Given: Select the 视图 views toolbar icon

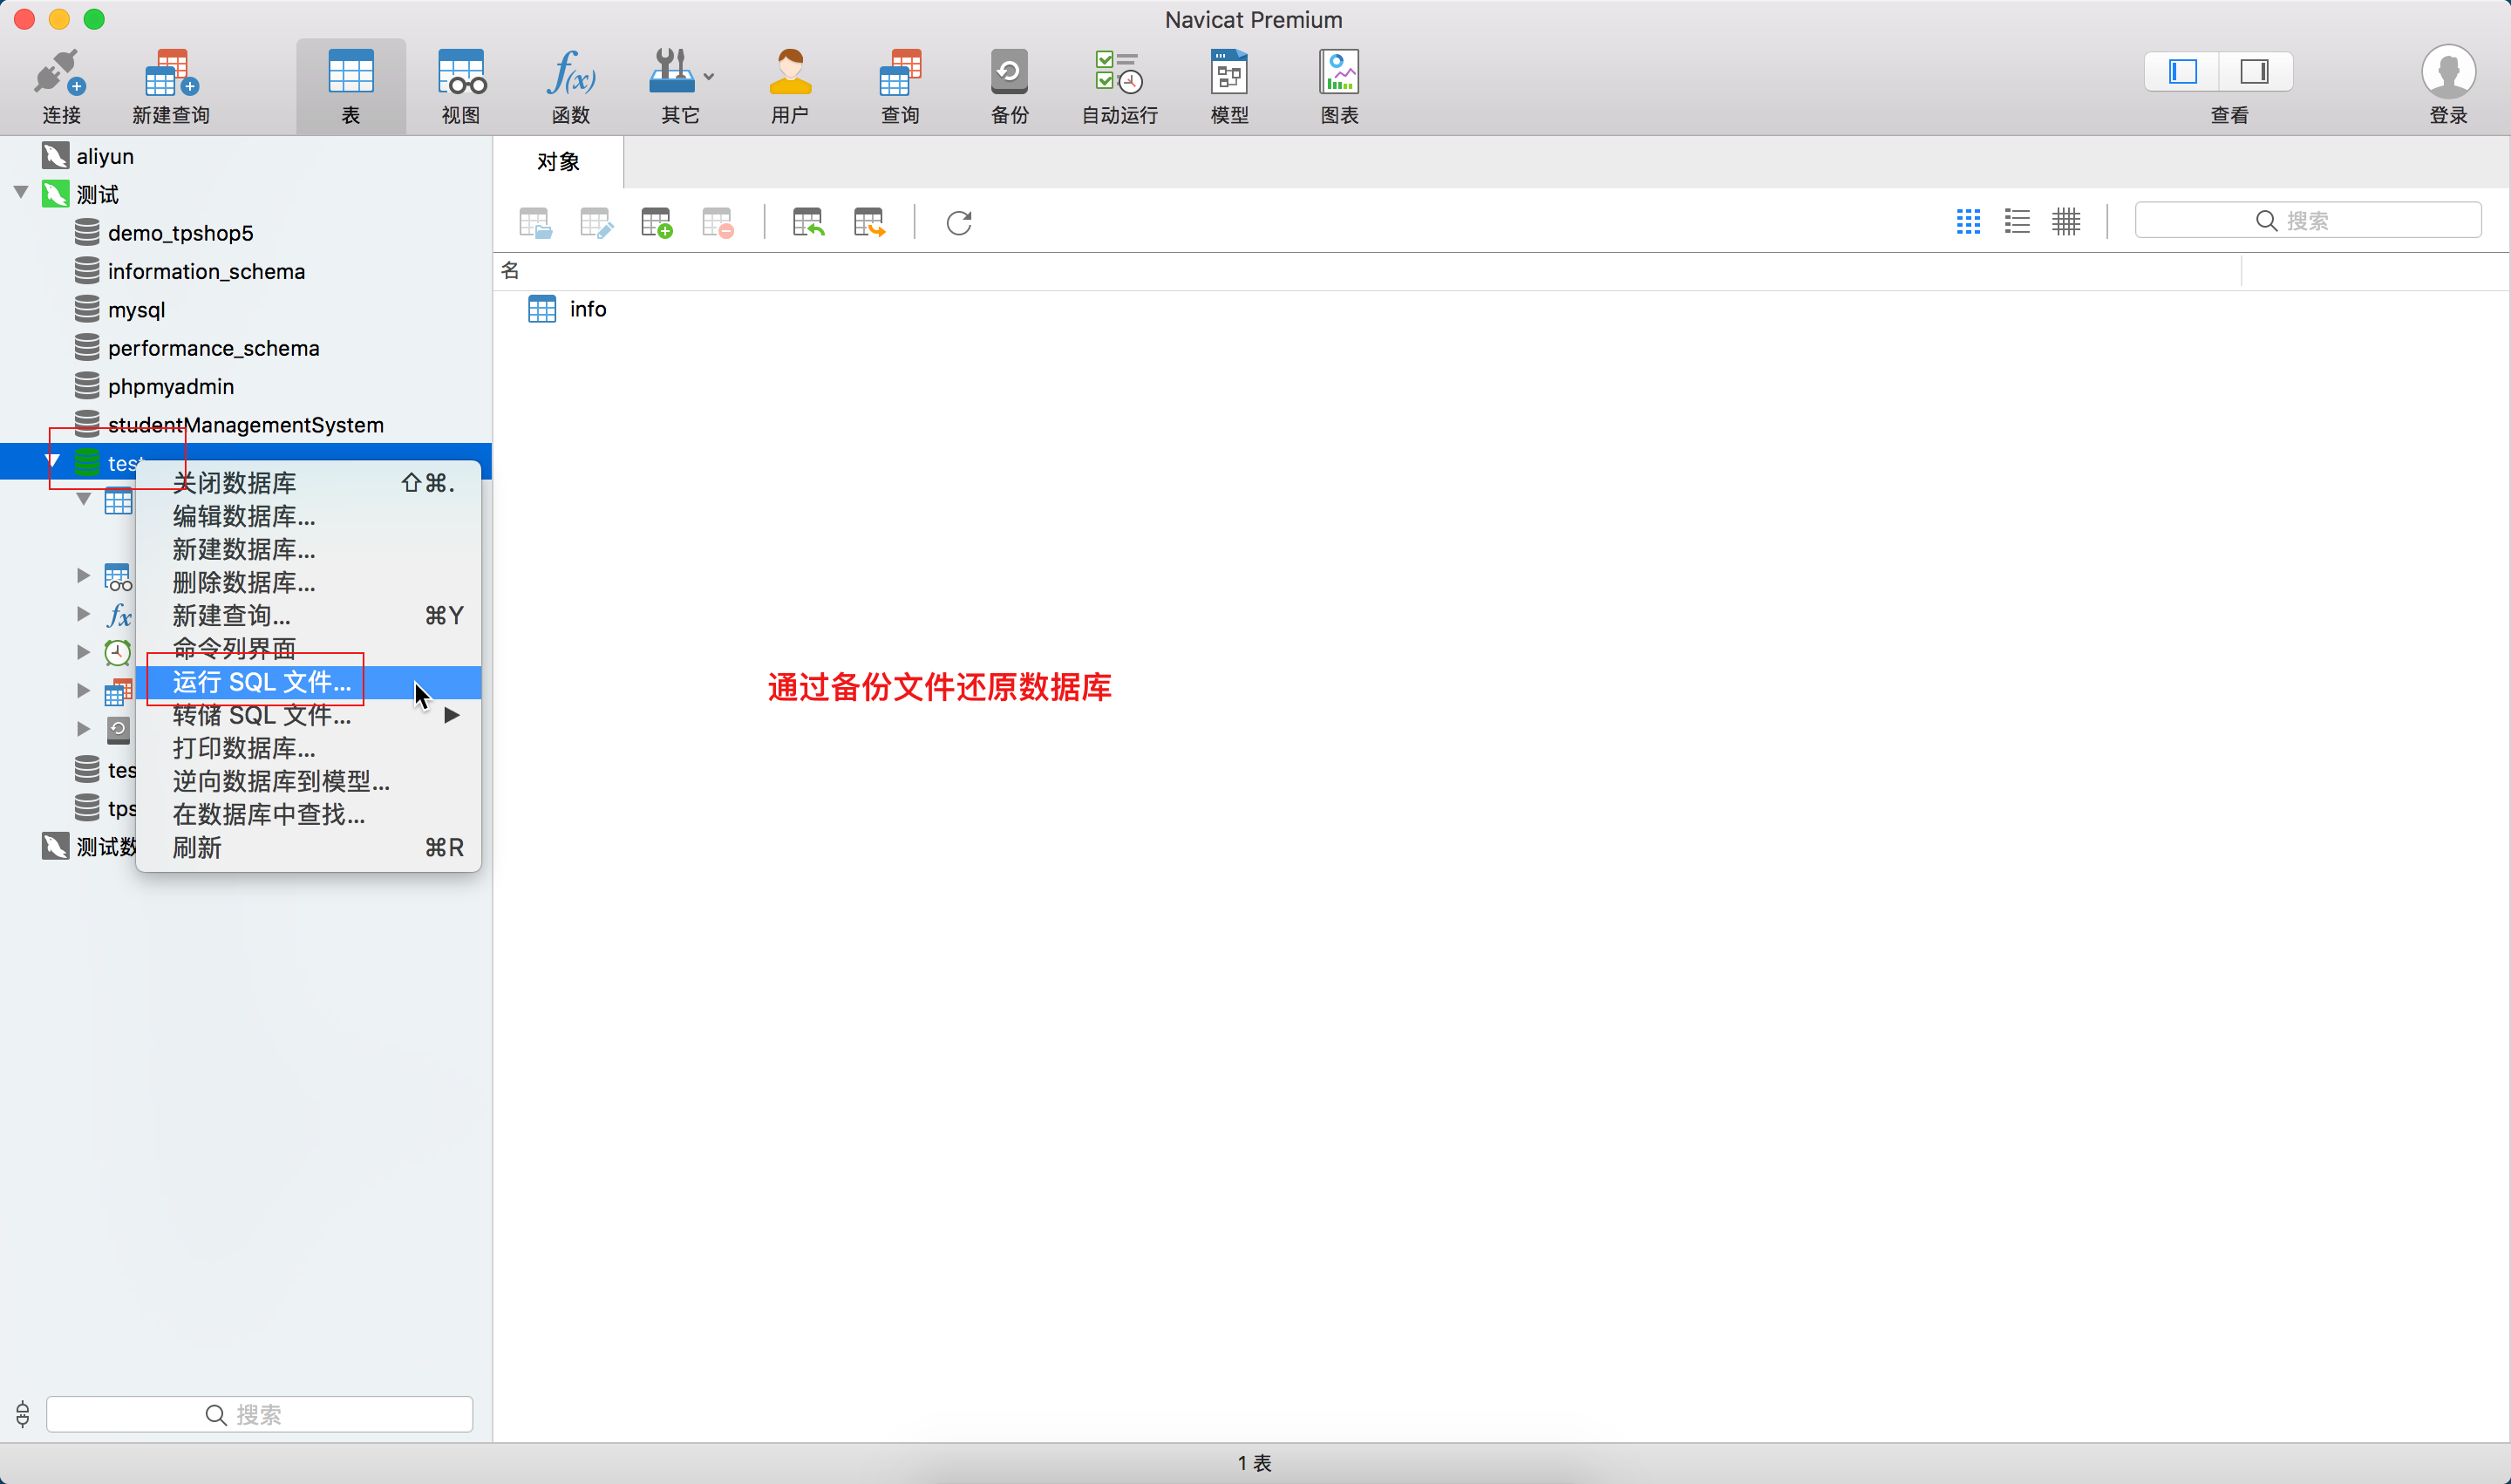Looking at the screenshot, I should (461, 74).
